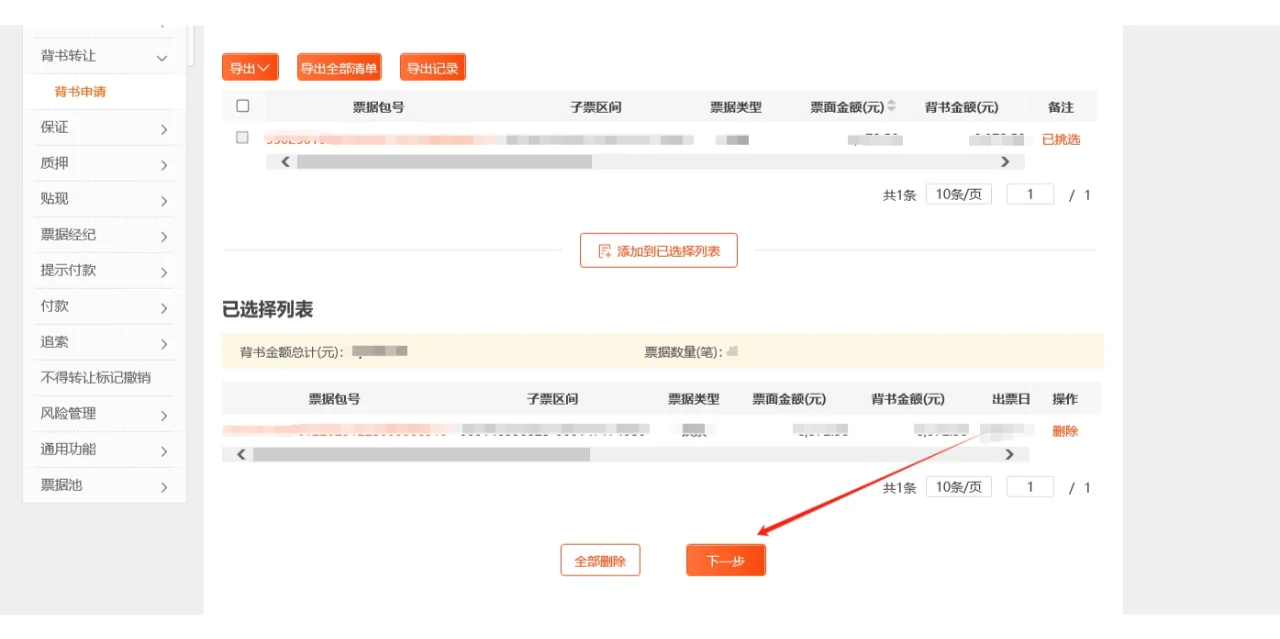1280x639 pixels.
Task: Open the upper table 10条/页 page size selector
Action: click(x=958, y=194)
